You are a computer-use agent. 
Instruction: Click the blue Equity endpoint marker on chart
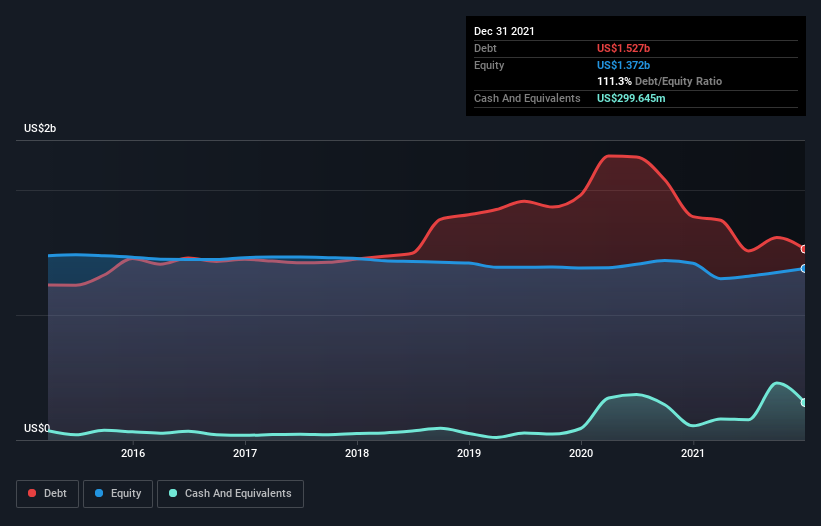tap(803, 268)
